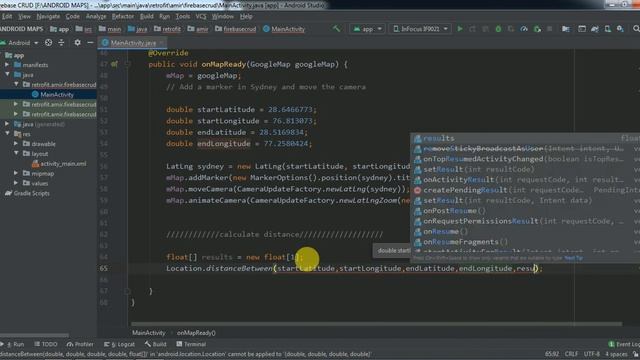
Task: Open Project panel gear settings
Action: click(x=77, y=42)
